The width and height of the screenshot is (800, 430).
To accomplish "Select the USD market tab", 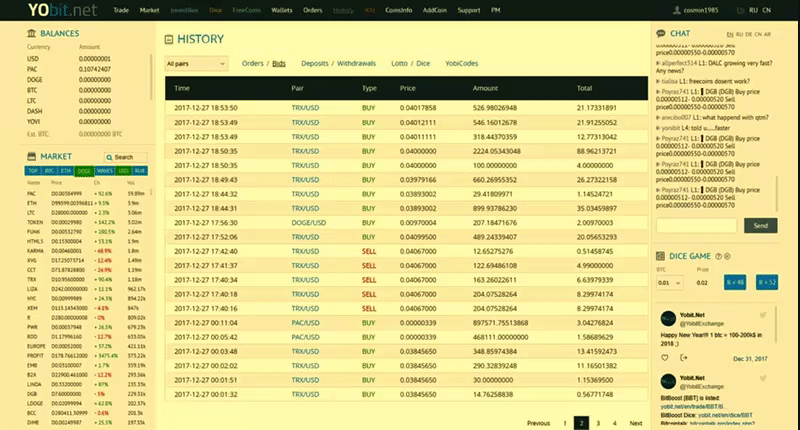I will point(123,171).
